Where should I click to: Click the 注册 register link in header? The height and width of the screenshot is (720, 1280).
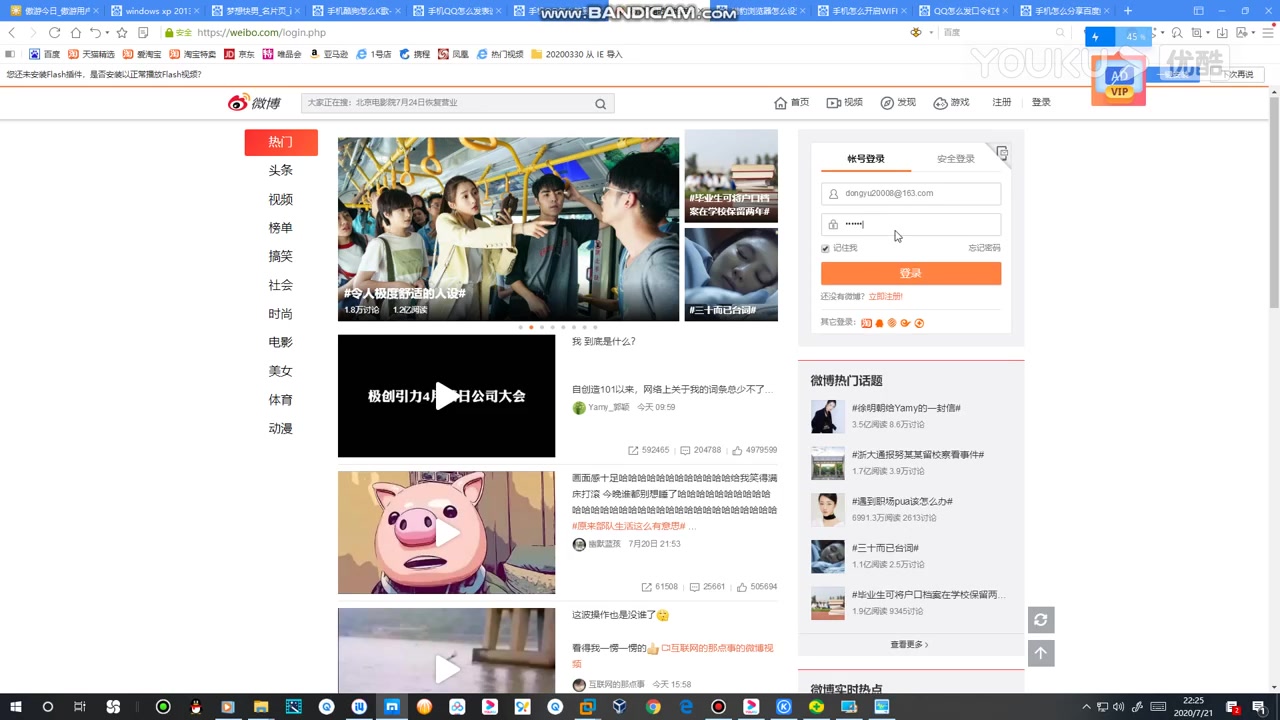(x=1001, y=102)
